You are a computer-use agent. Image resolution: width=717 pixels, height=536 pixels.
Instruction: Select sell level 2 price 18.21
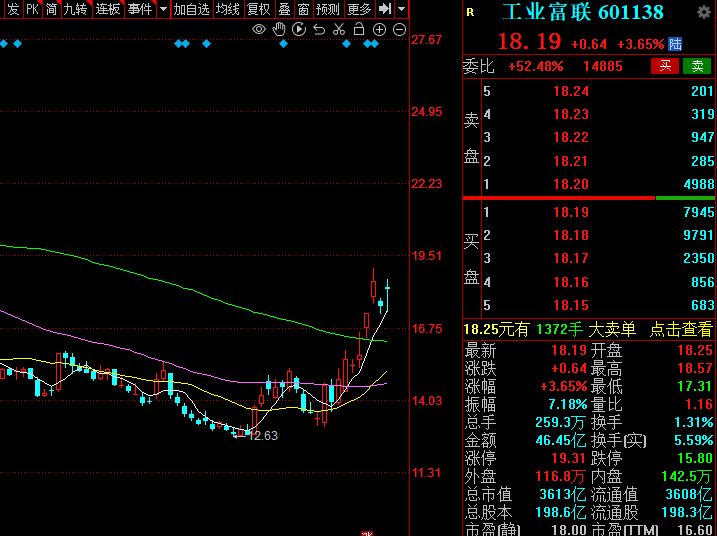(571, 161)
